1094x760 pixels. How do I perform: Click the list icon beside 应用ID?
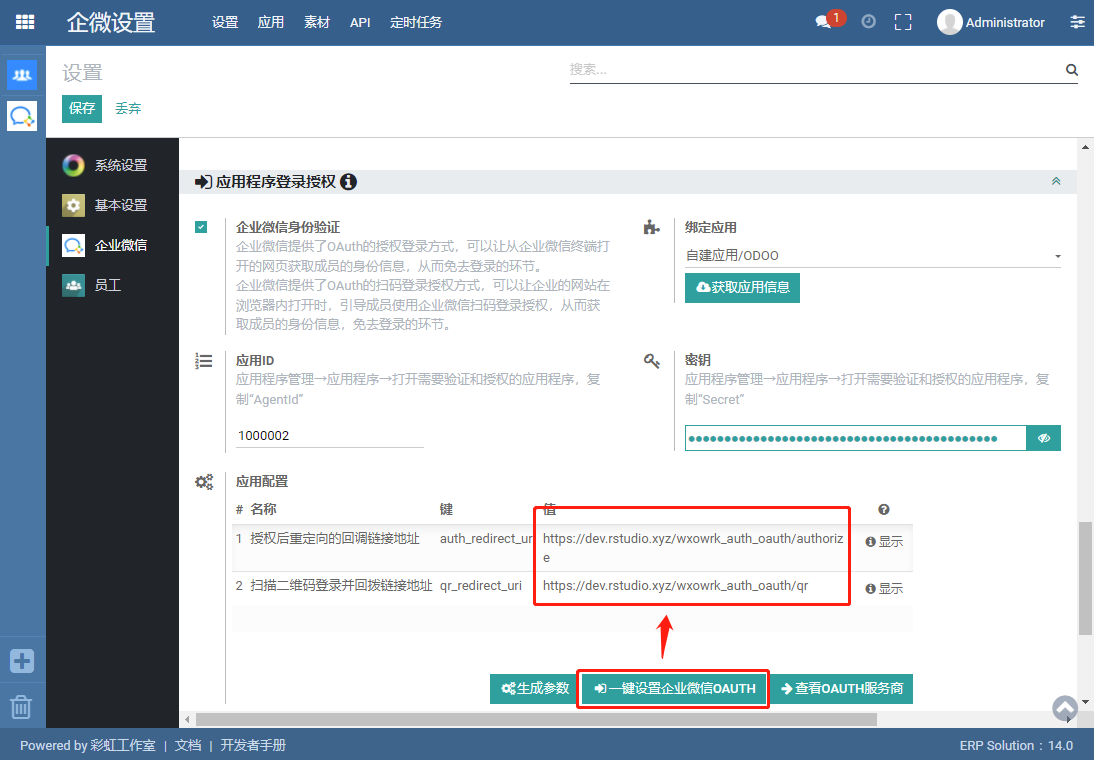[x=204, y=361]
